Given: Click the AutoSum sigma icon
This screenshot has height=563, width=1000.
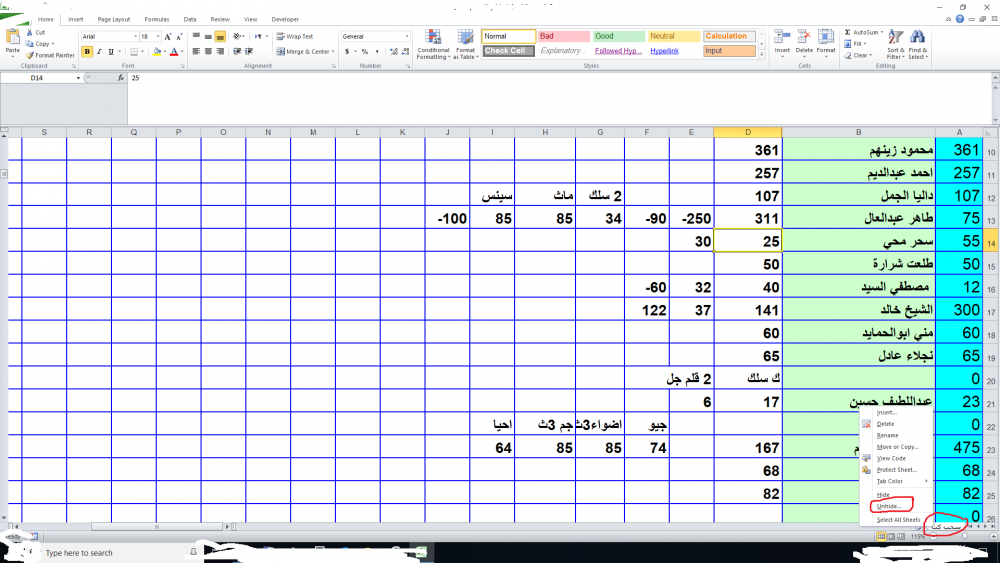Looking at the screenshot, I should tap(848, 33).
